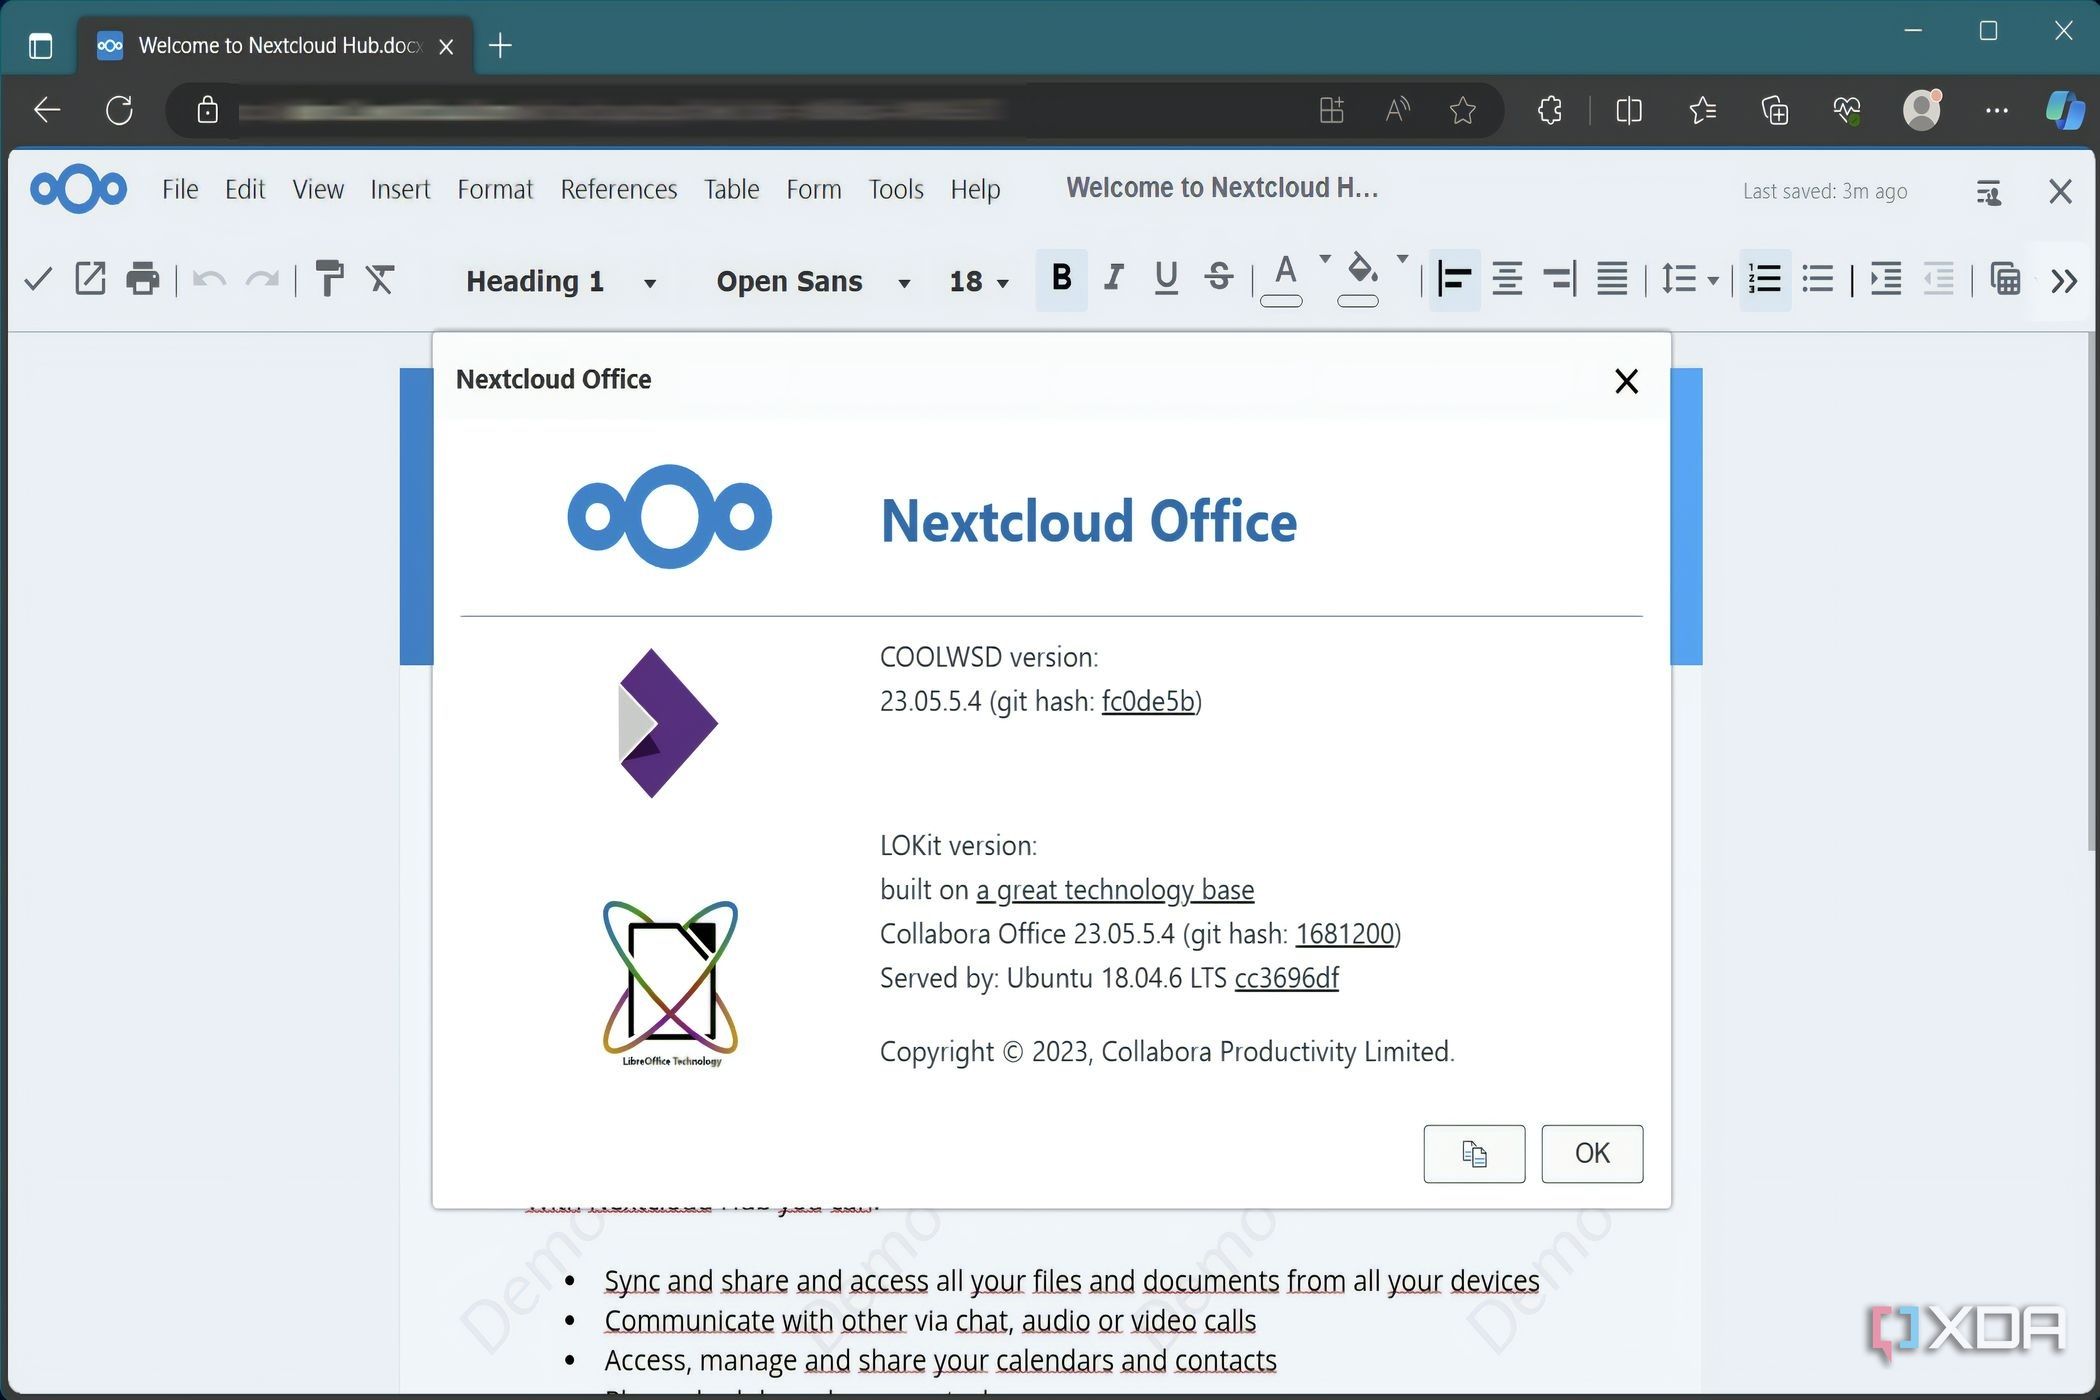Click the Print icon in toolbar
The image size is (2100, 1400).
[142, 279]
